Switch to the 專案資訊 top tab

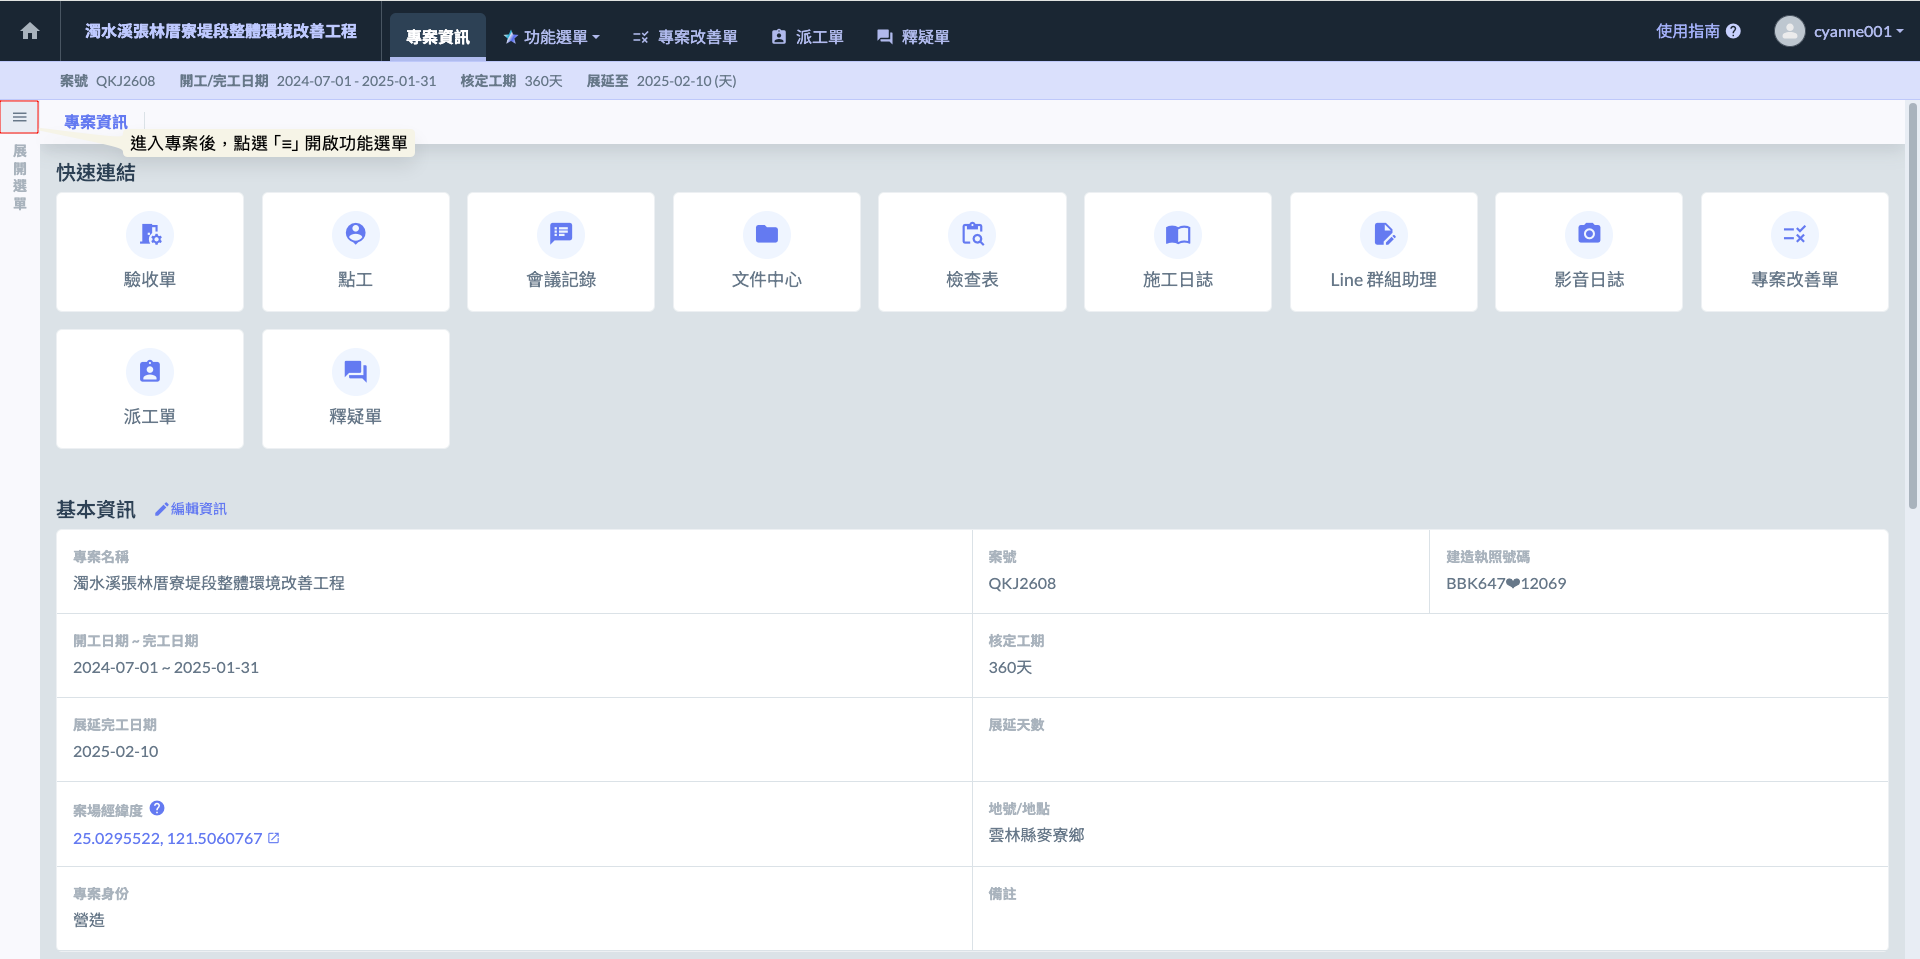[x=437, y=37]
